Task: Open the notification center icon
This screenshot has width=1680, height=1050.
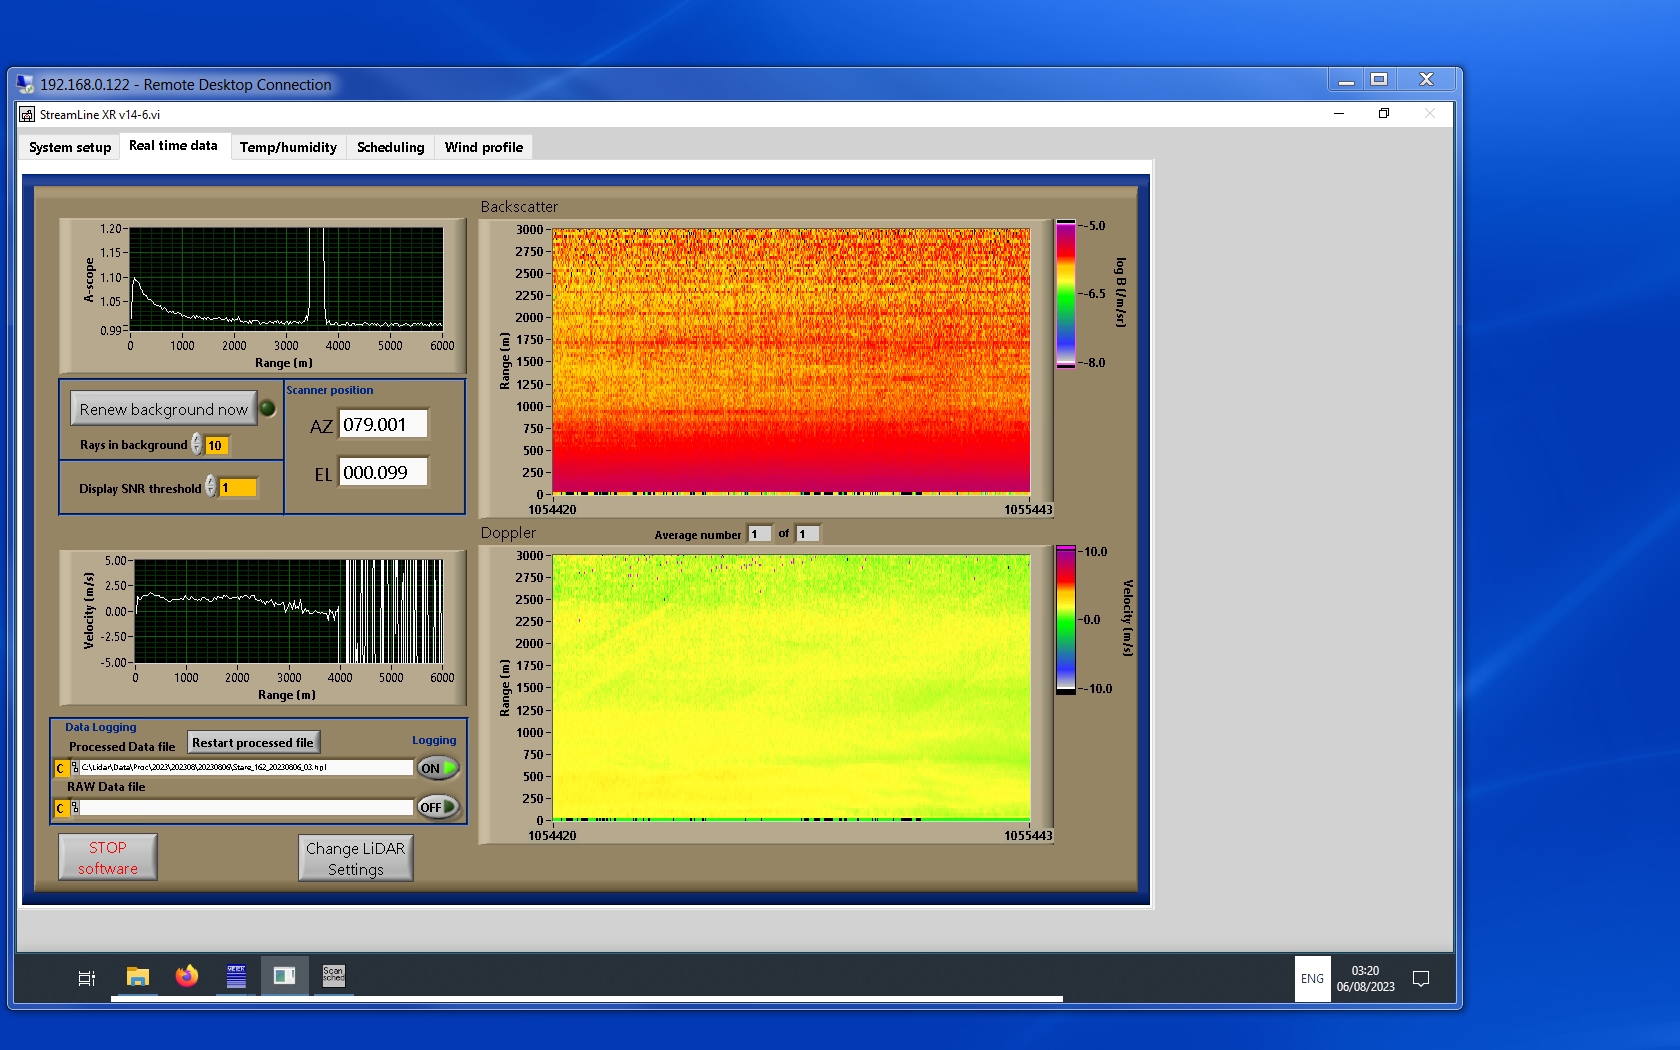Action: [1420, 979]
